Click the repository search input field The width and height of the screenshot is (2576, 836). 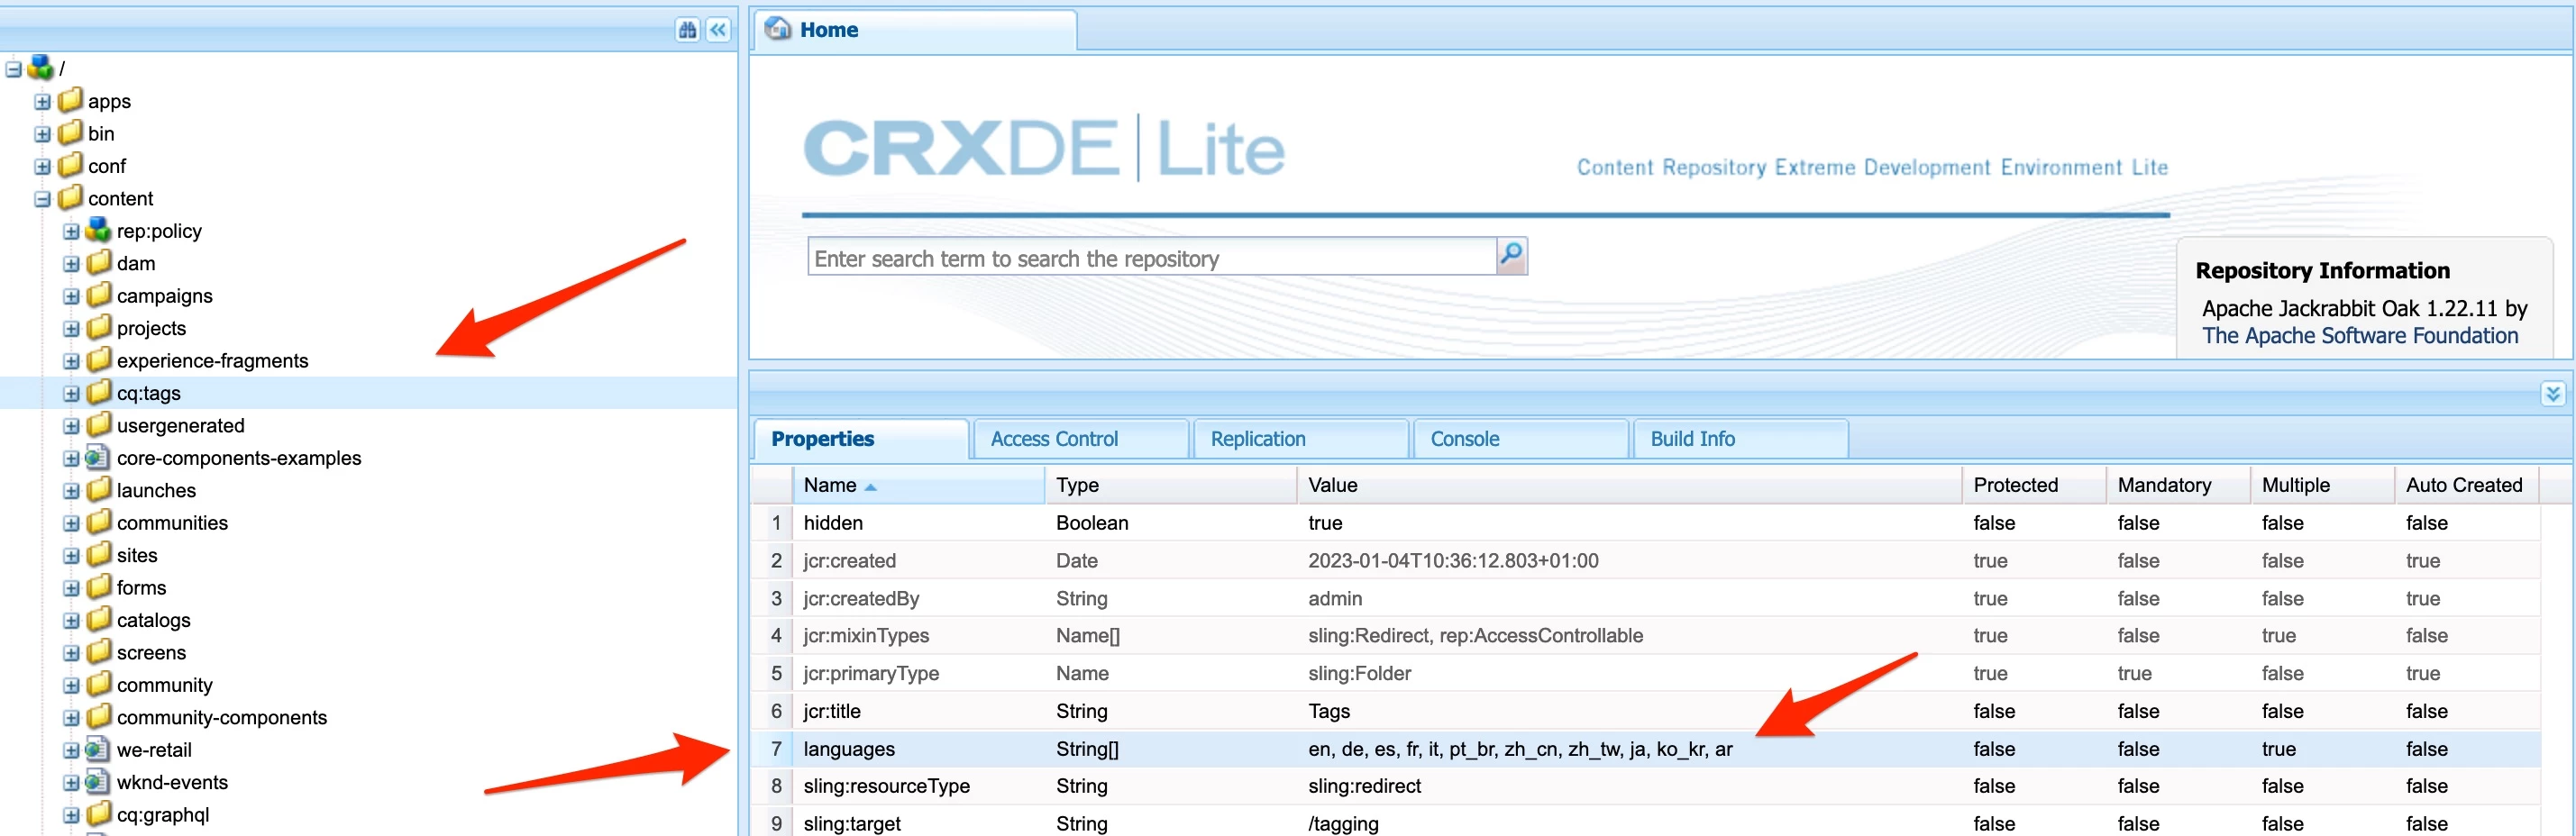[1152, 257]
